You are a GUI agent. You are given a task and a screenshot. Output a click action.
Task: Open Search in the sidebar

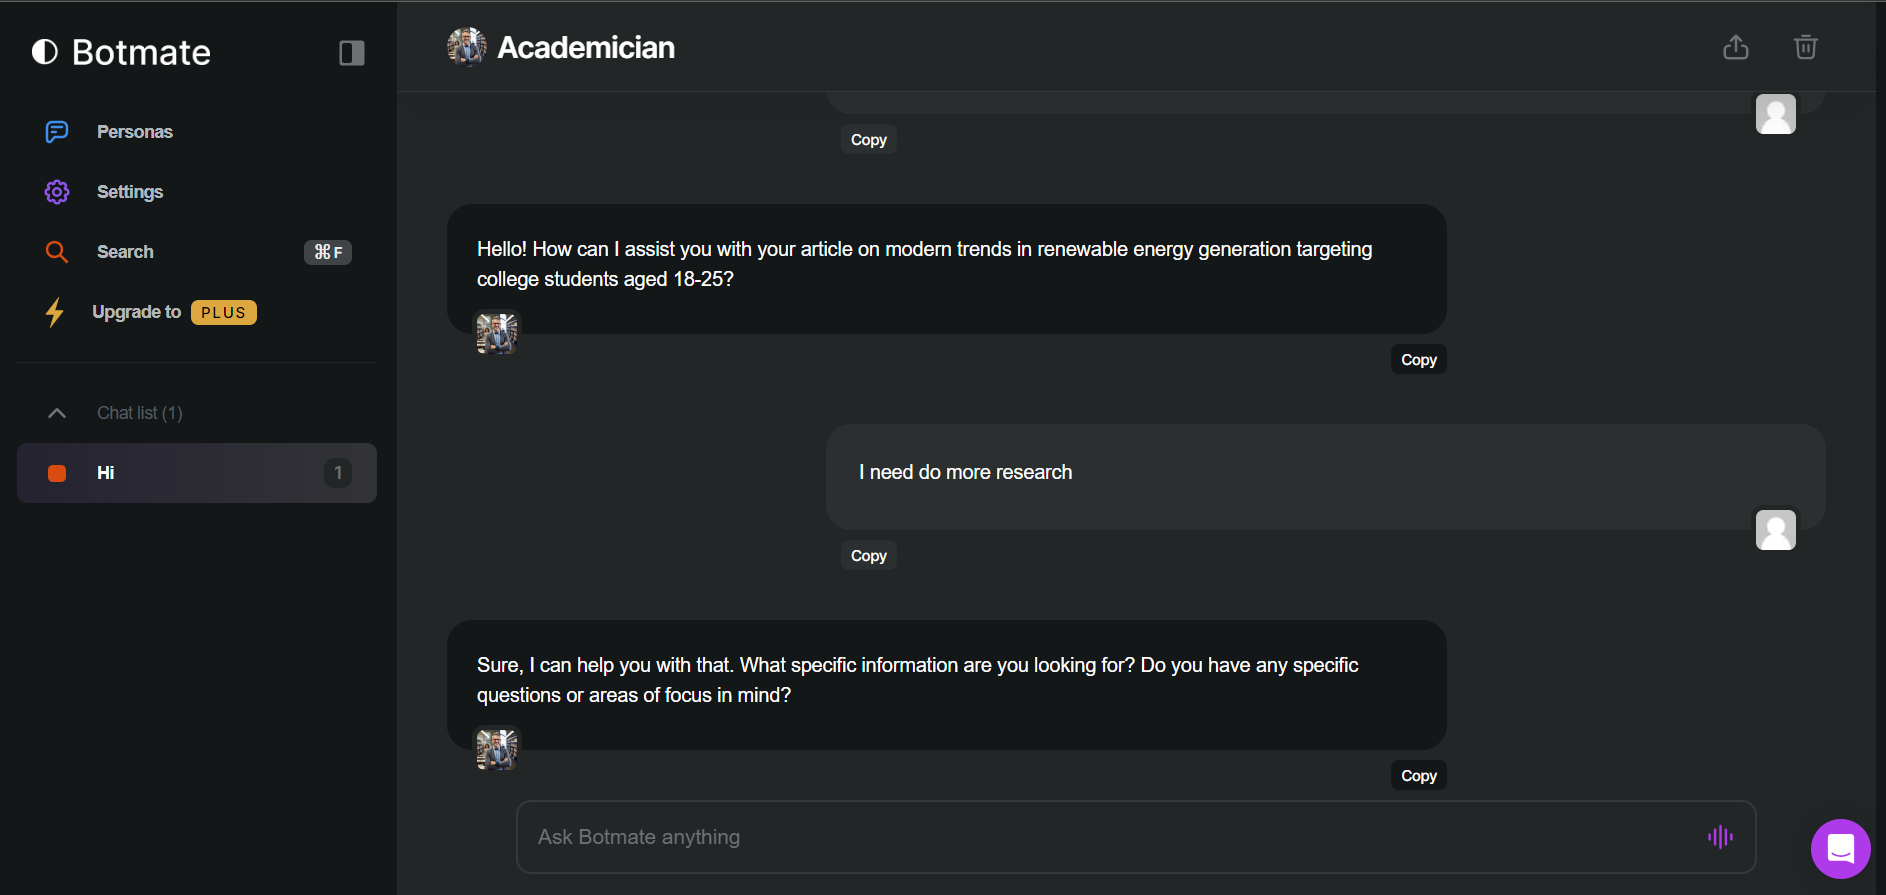pyautogui.click(x=125, y=252)
